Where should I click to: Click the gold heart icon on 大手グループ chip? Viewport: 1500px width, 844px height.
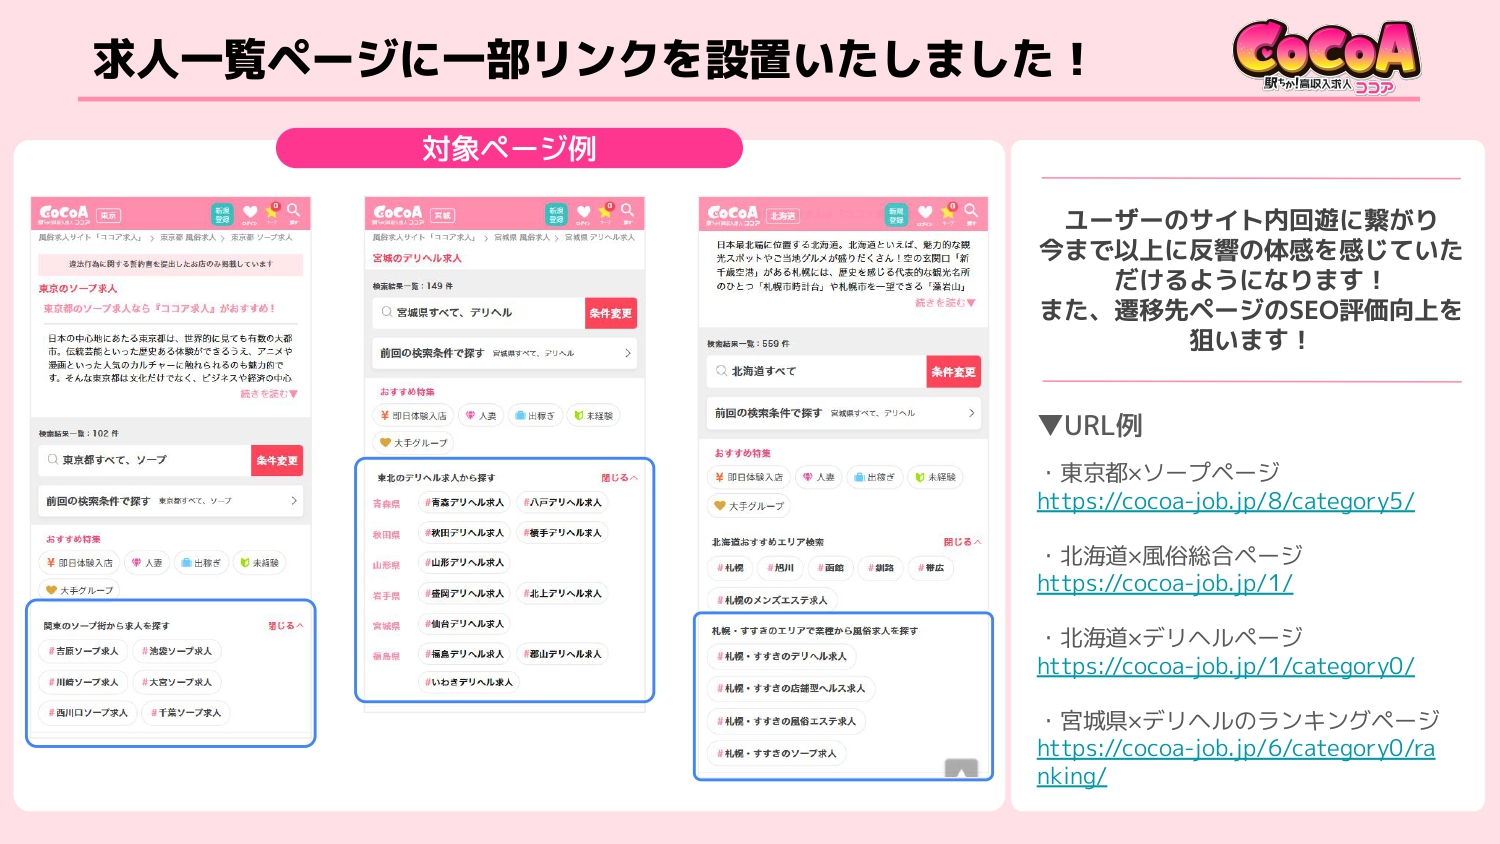click(x=51, y=589)
